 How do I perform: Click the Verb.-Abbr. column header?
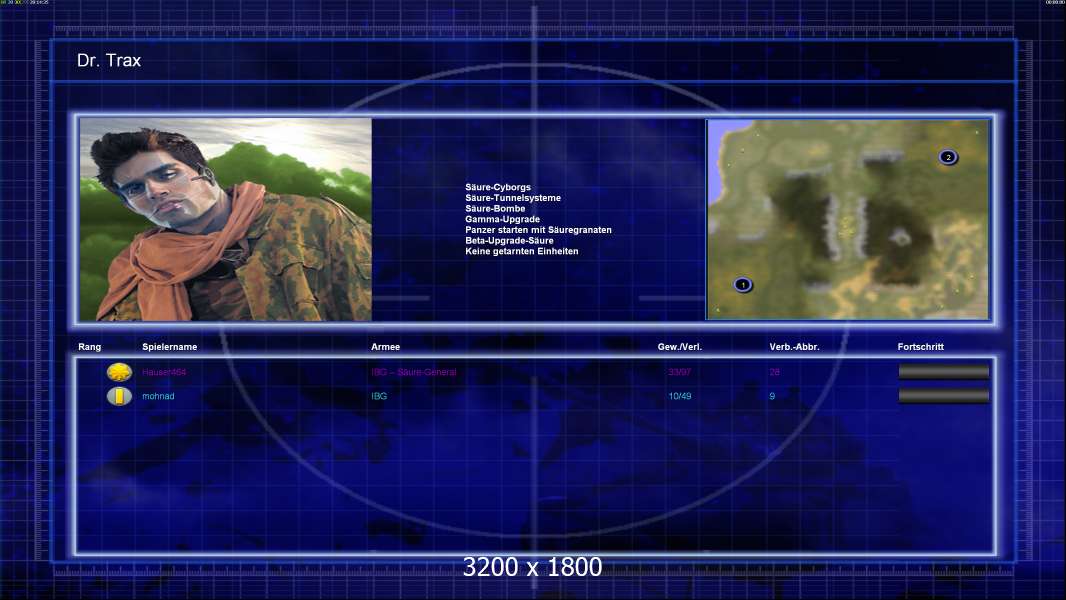(x=794, y=347)
